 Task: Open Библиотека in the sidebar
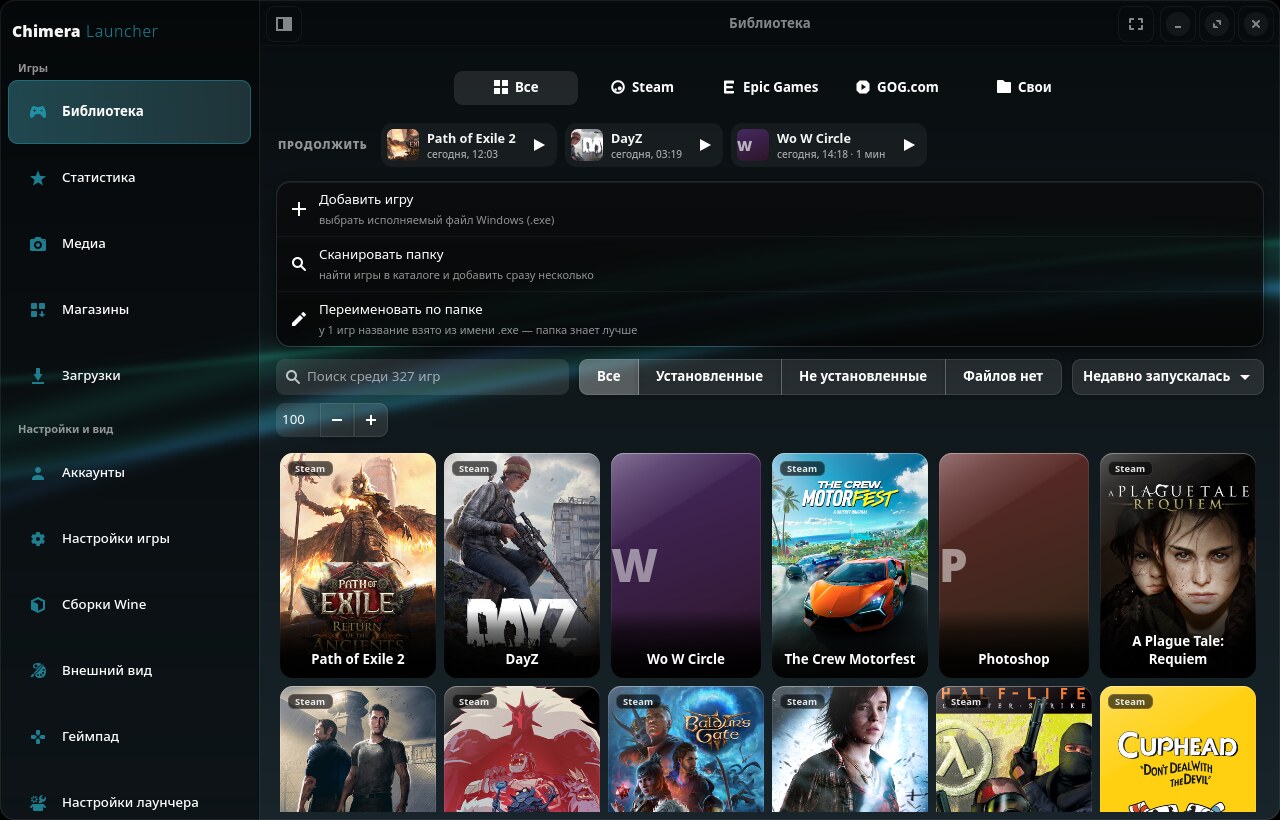(x=129, y=112)
